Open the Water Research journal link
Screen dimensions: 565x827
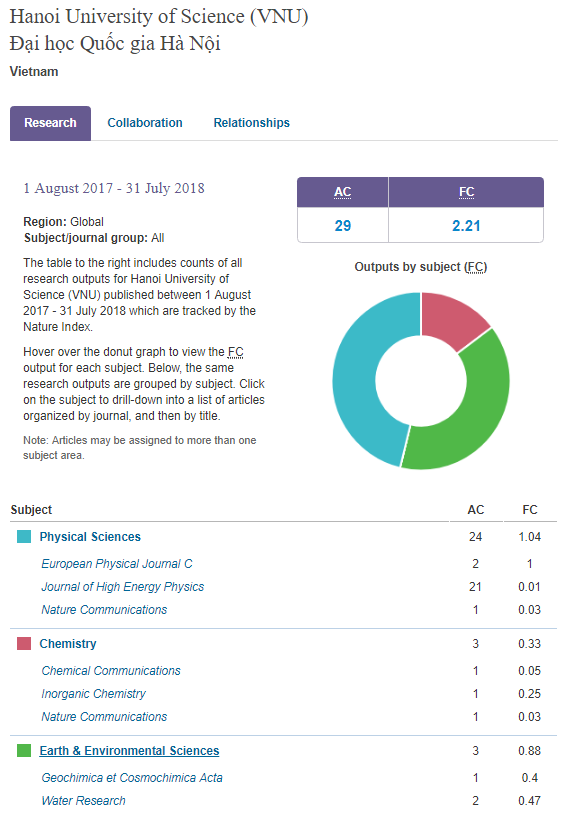point(84,801)
